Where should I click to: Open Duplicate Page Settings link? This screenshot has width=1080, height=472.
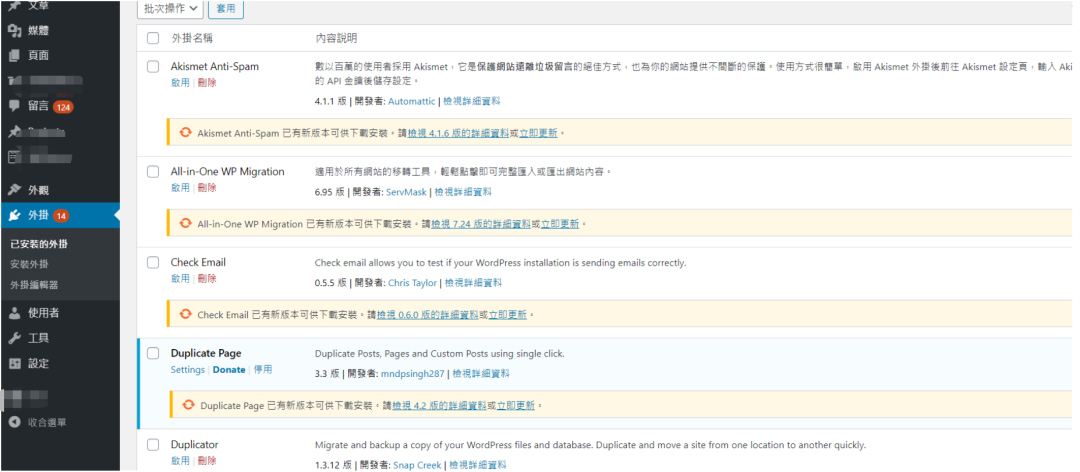click(x=187, y=369)
